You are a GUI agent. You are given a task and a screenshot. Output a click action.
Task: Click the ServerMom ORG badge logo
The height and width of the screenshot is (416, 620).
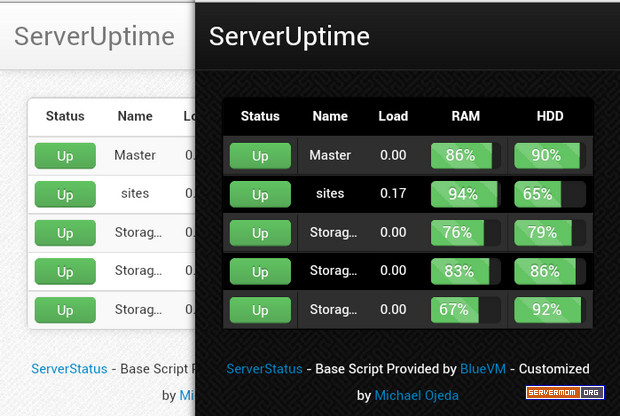565,392
